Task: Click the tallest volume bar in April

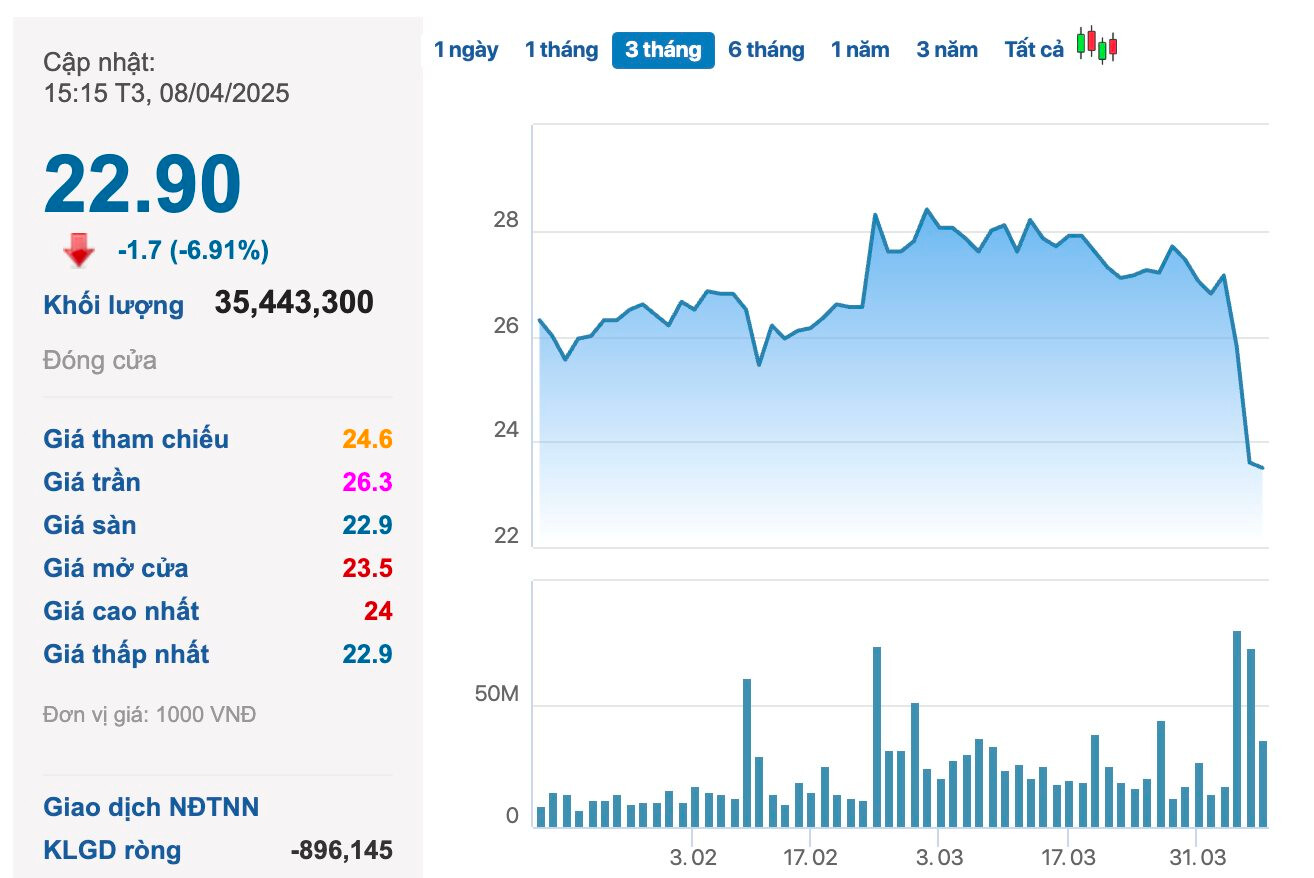Action: click(x=1237, y=728)
